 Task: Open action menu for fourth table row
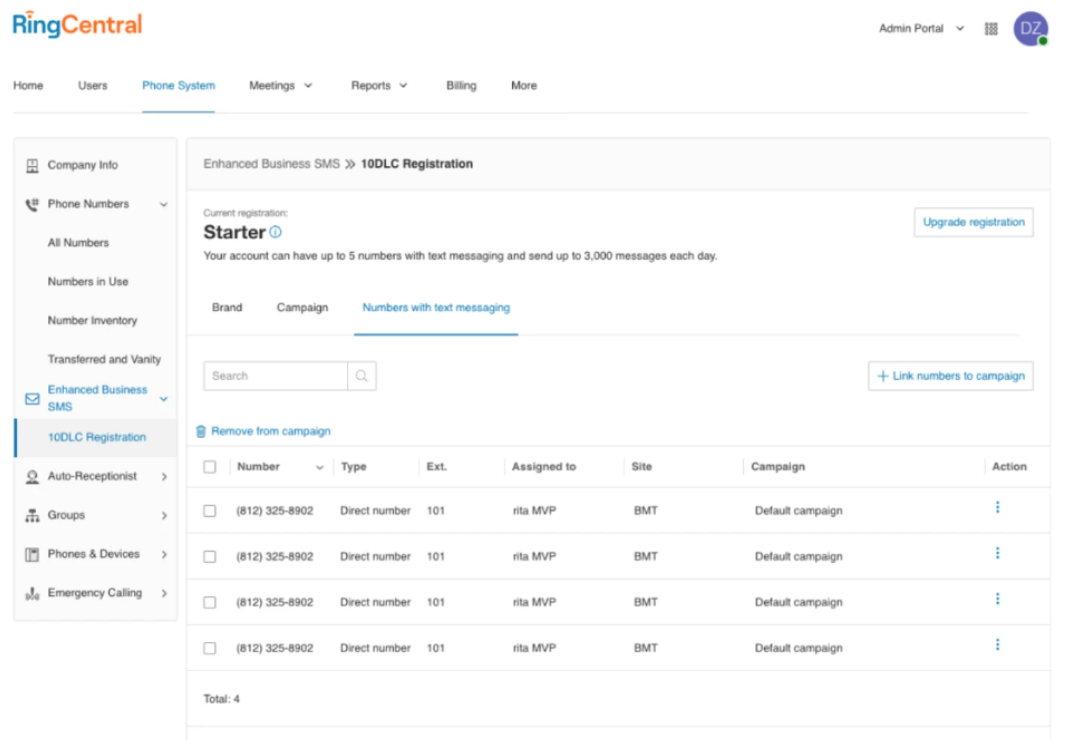tap(997, 645)
